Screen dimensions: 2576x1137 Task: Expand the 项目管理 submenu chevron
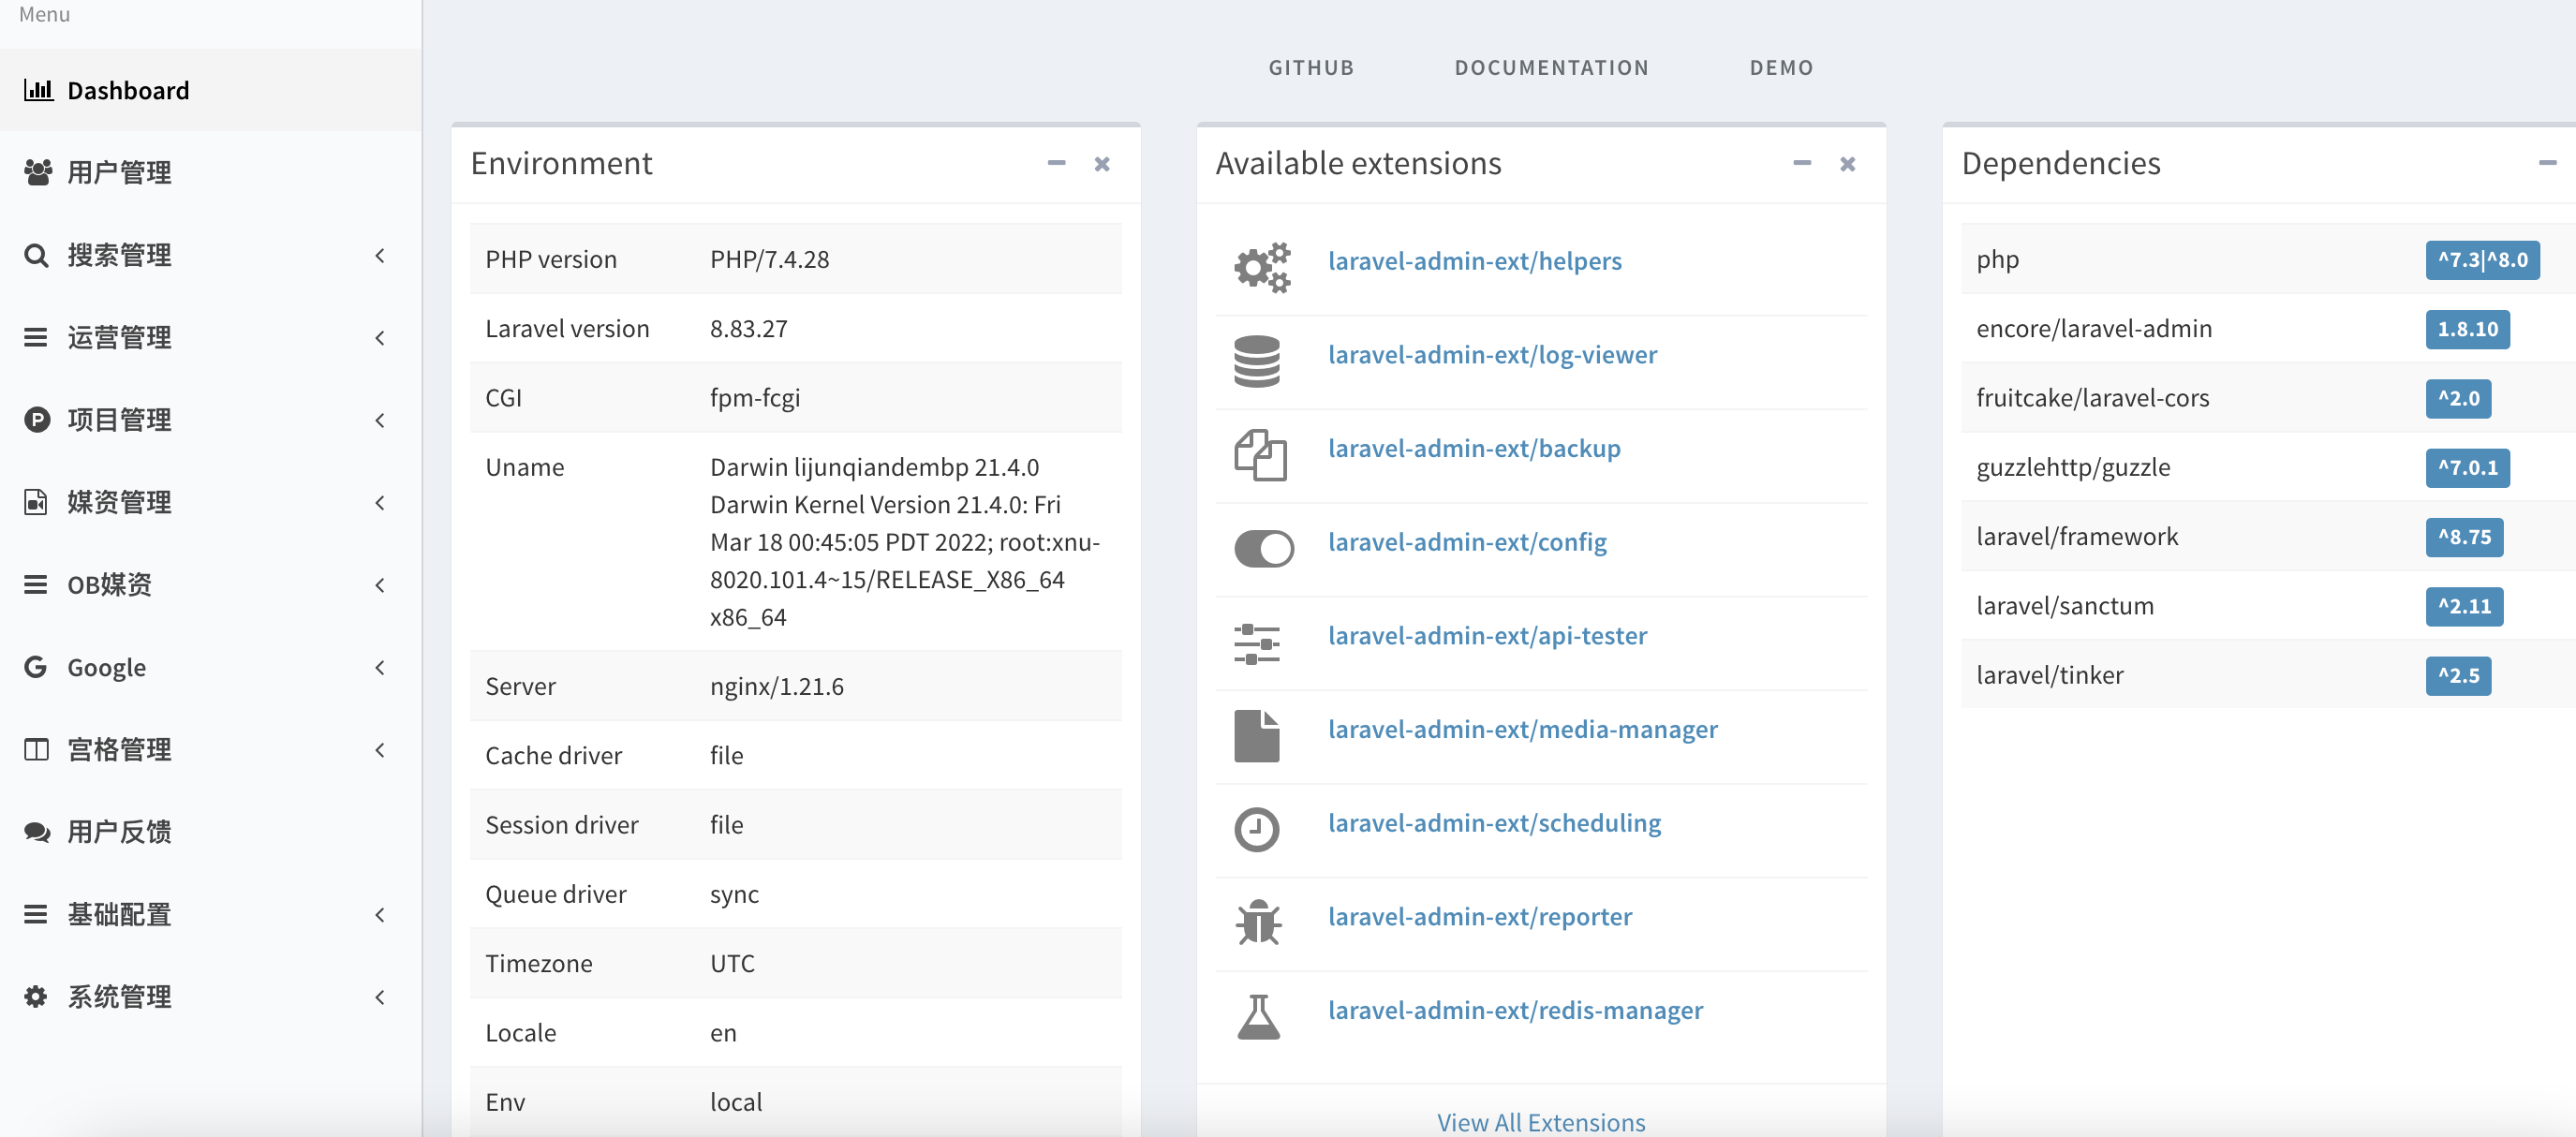[380, 420]
